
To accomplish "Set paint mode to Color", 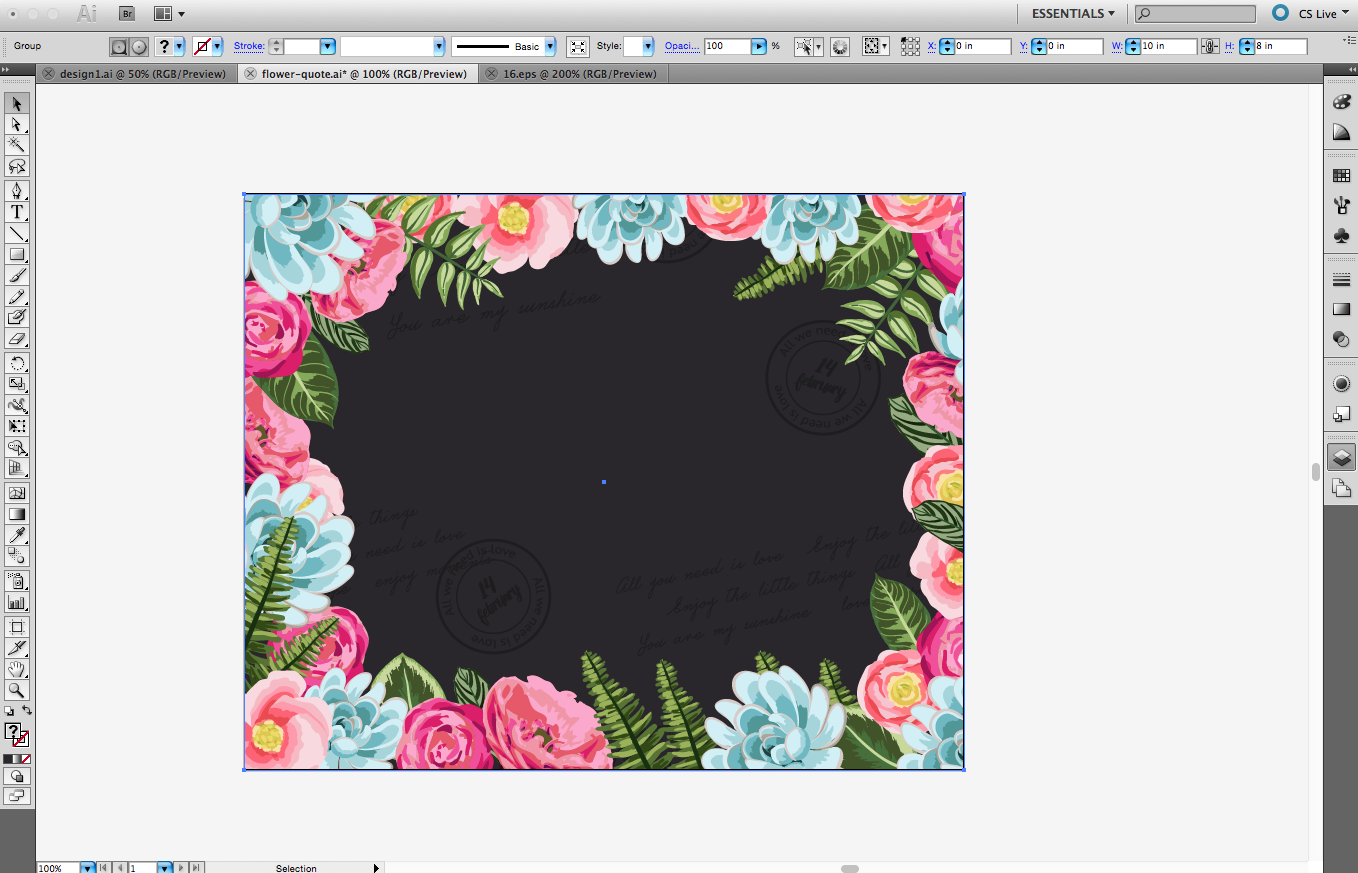I will pos(7,759).
